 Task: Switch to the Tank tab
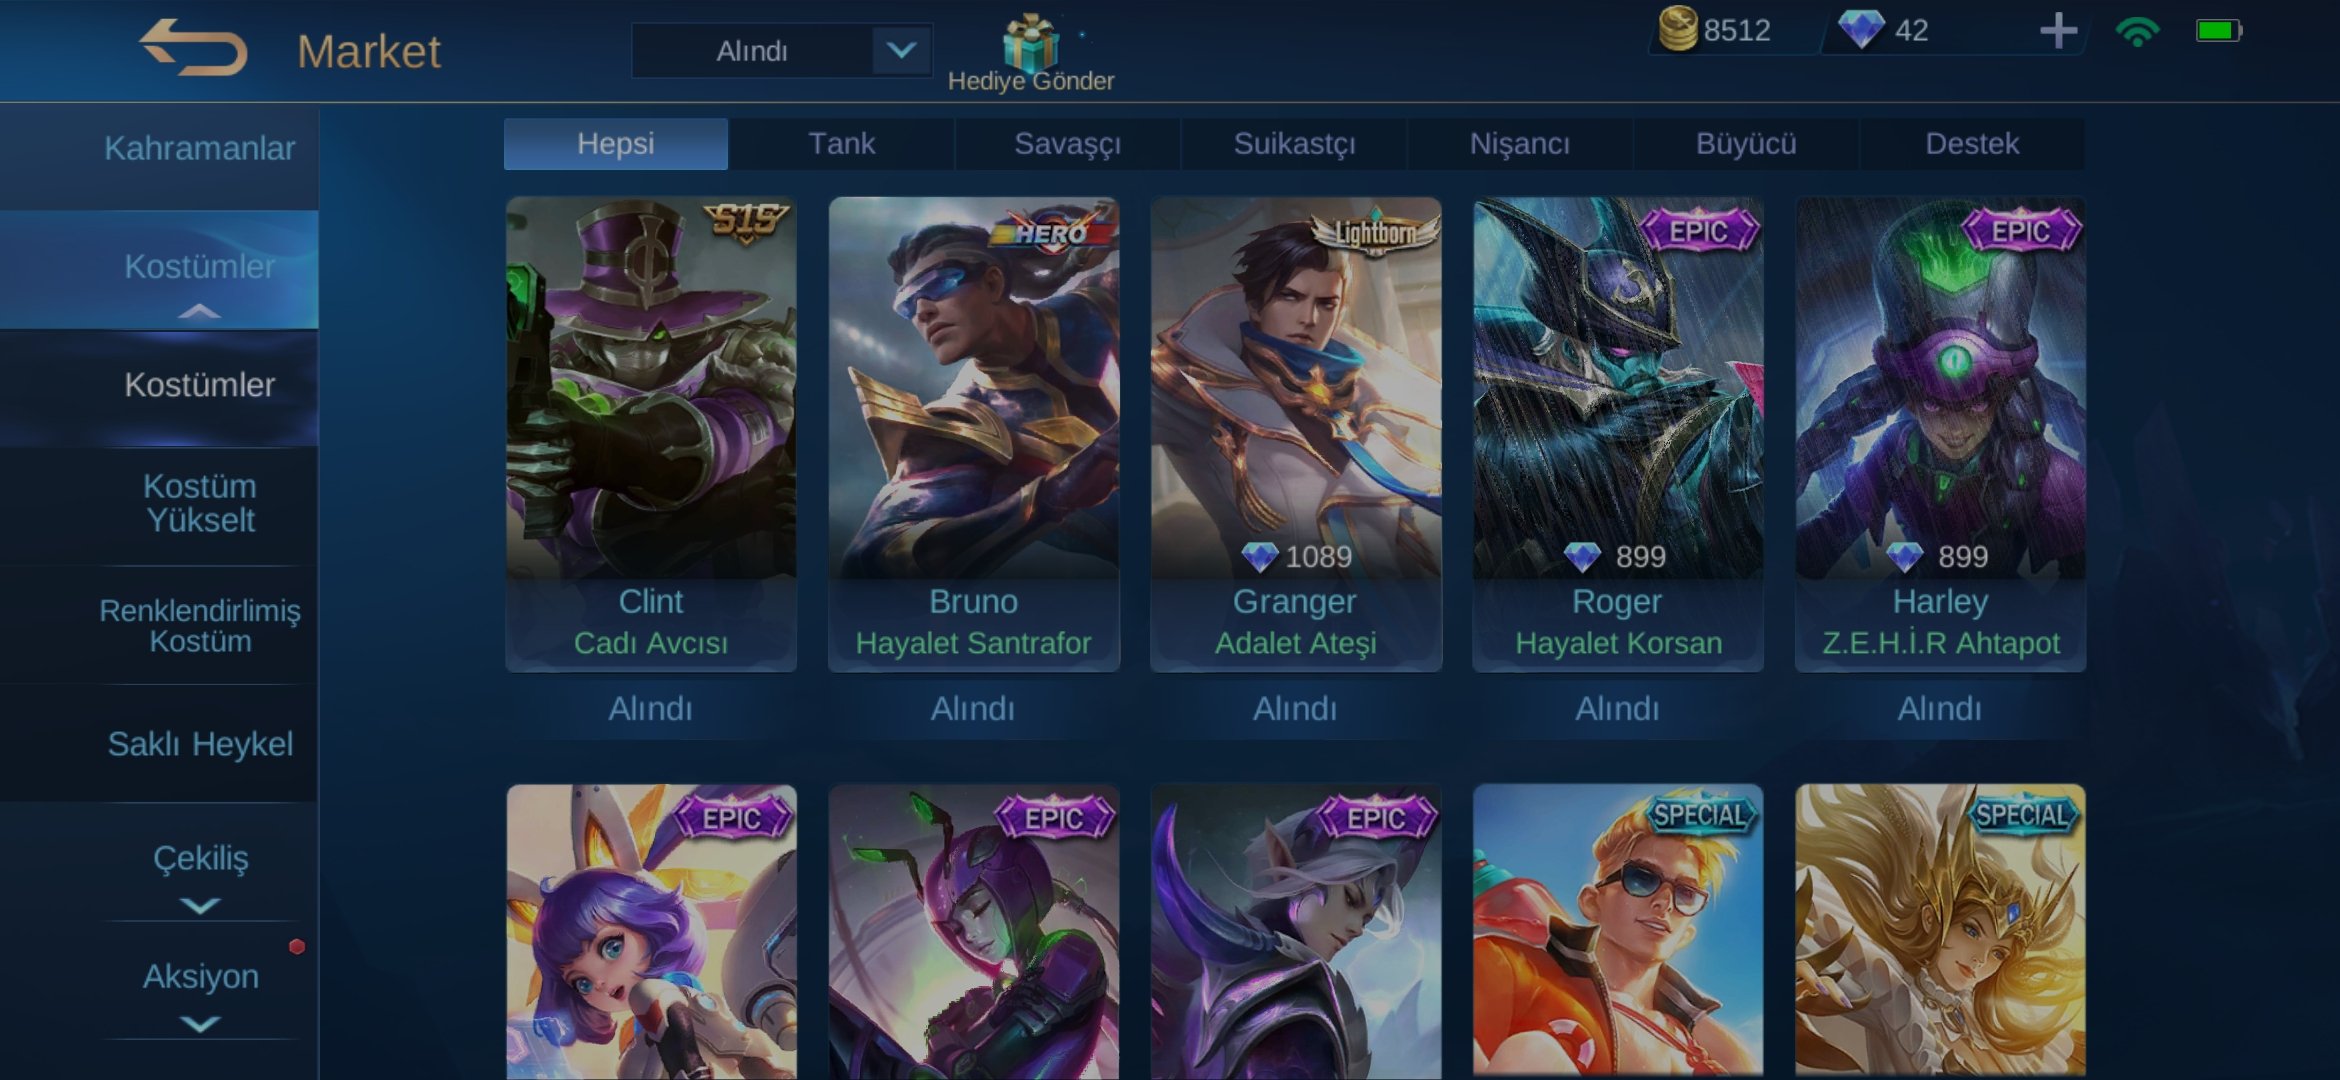tap(841, 144)
